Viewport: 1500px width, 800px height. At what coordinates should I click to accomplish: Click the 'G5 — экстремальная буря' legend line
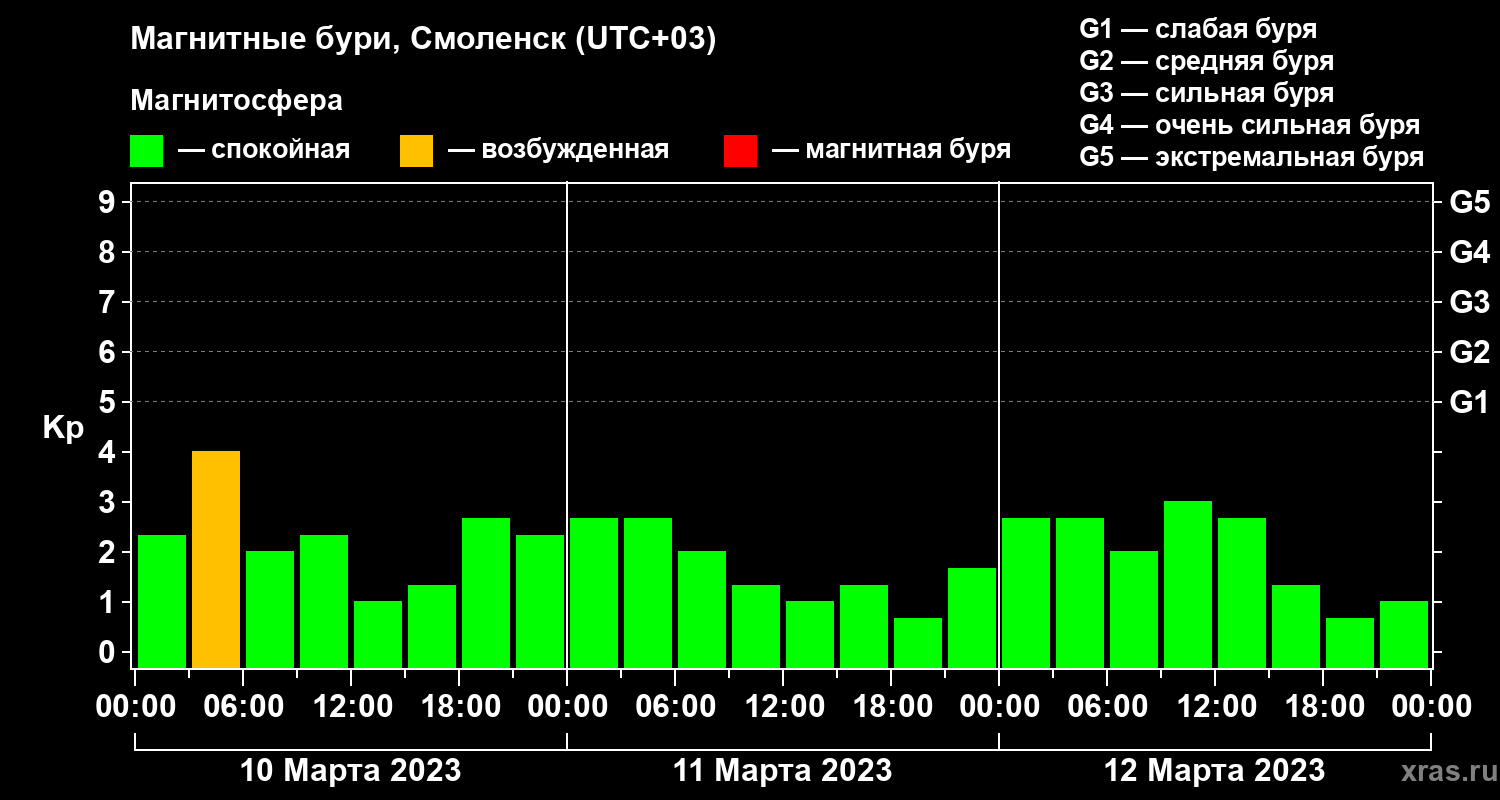click(x=1251, y=157)
